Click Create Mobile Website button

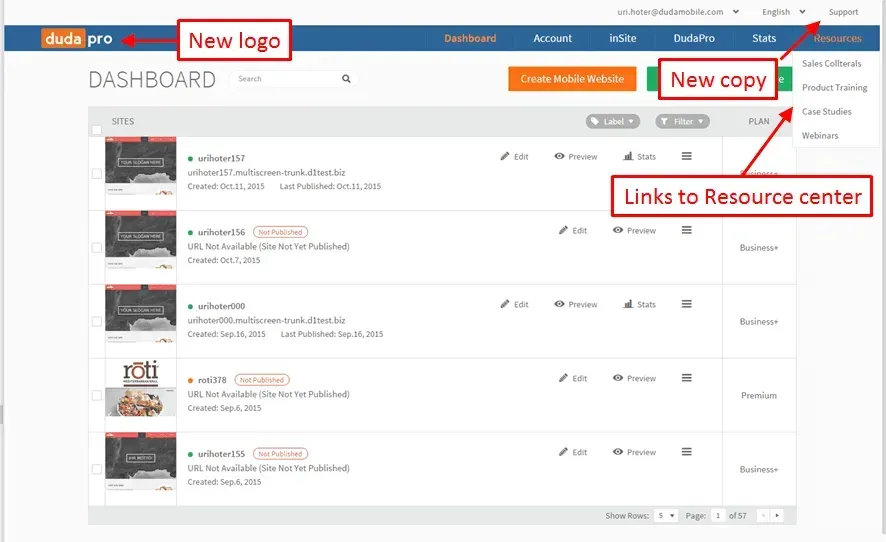(x=572, y=79)
